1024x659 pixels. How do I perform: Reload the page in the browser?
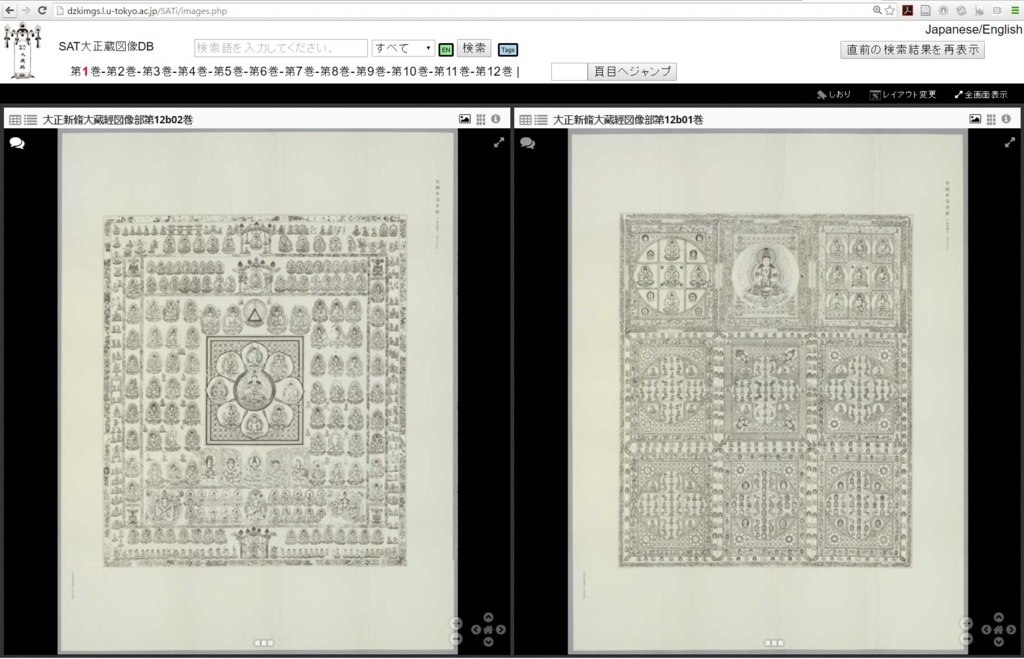pos(42,10)
